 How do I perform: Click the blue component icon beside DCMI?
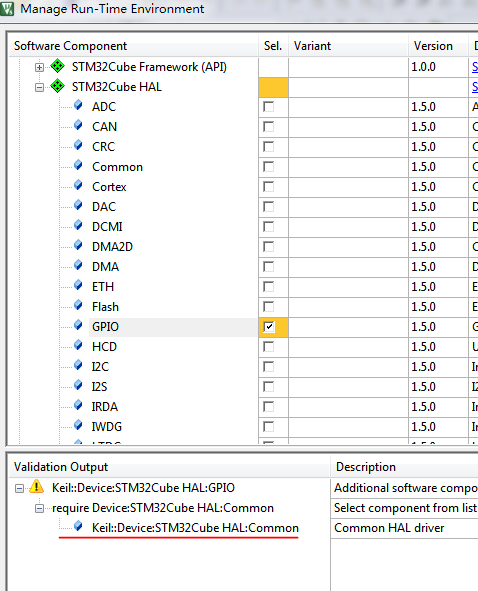[x=78, y=225]
